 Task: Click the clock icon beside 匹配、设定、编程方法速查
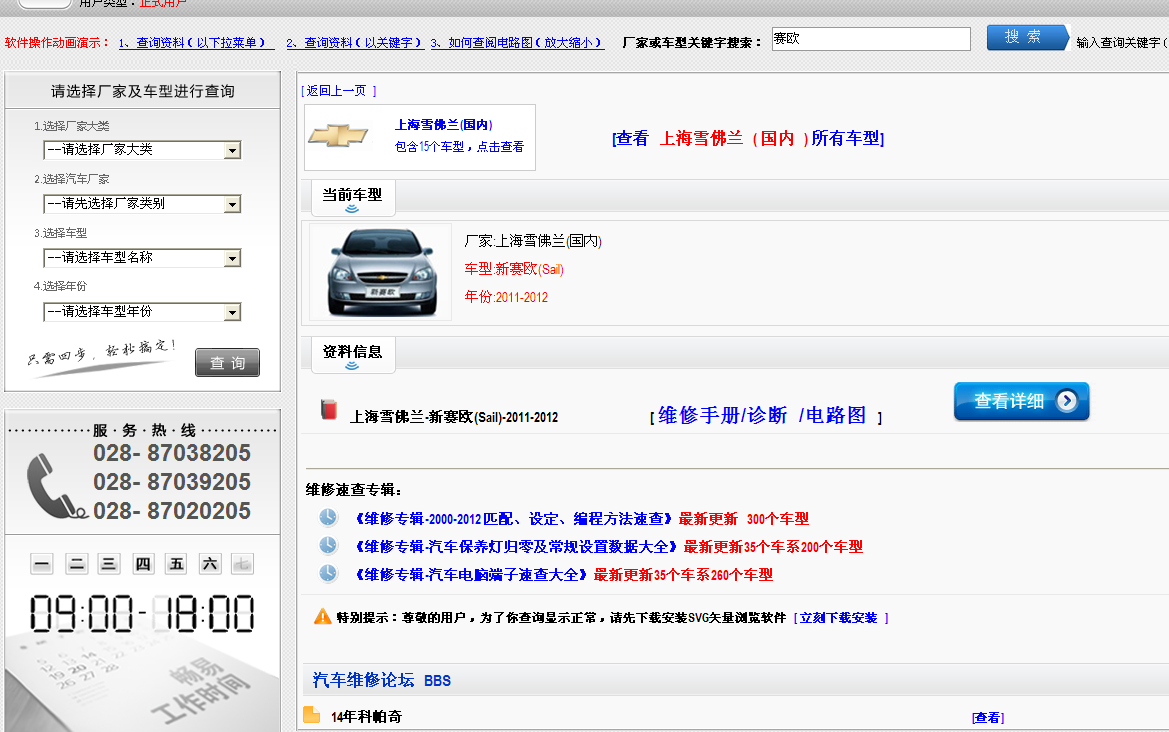(328, 517)
